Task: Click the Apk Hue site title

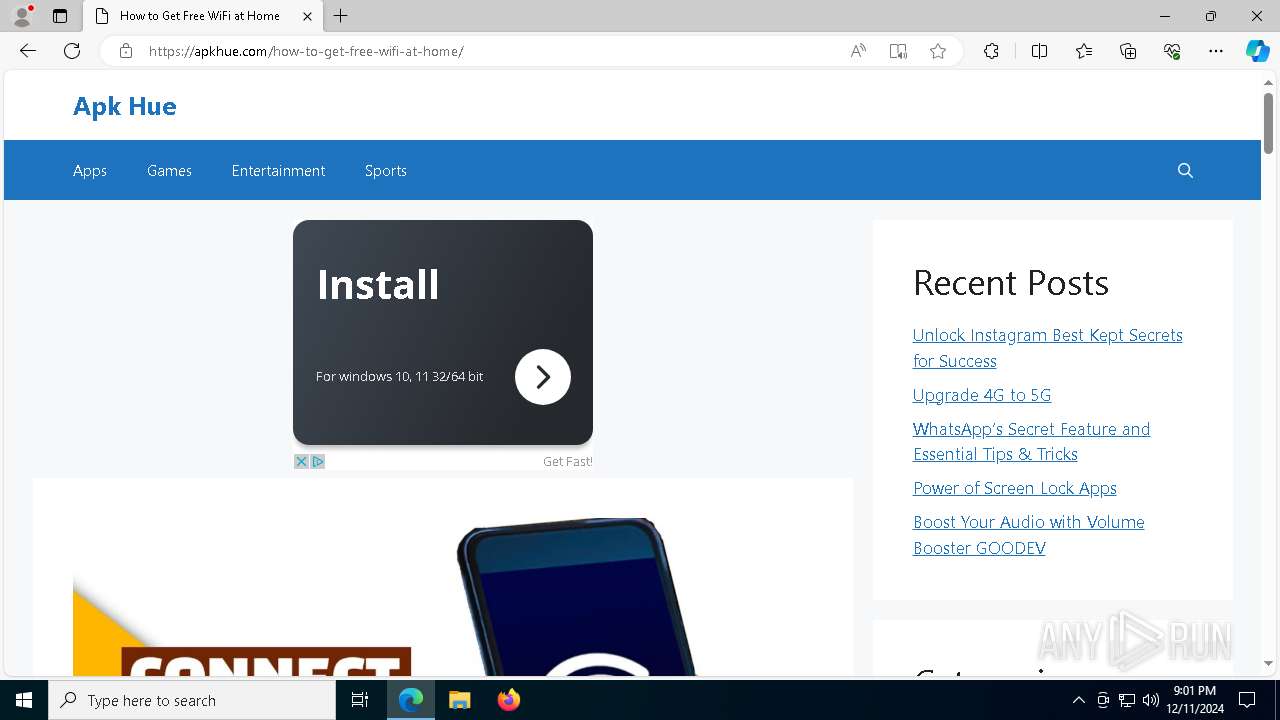Action: pyautogui.click(x=125, y=106)
